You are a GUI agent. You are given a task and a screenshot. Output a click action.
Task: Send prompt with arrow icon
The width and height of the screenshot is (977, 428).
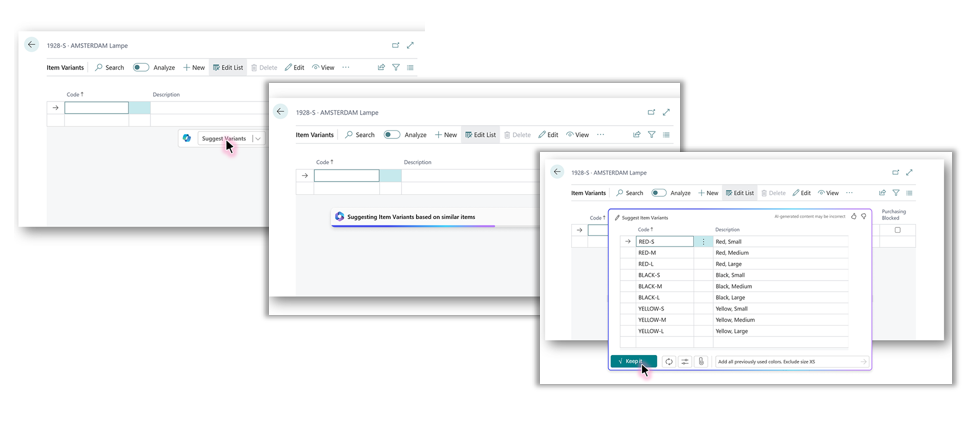(x=864, y=361)
